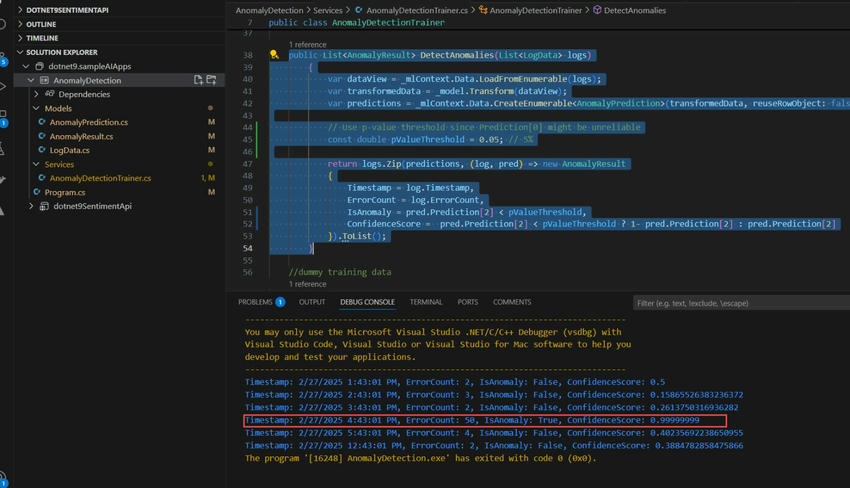Open AnomalyPrediction.cs from Models folder

(88, 122)
